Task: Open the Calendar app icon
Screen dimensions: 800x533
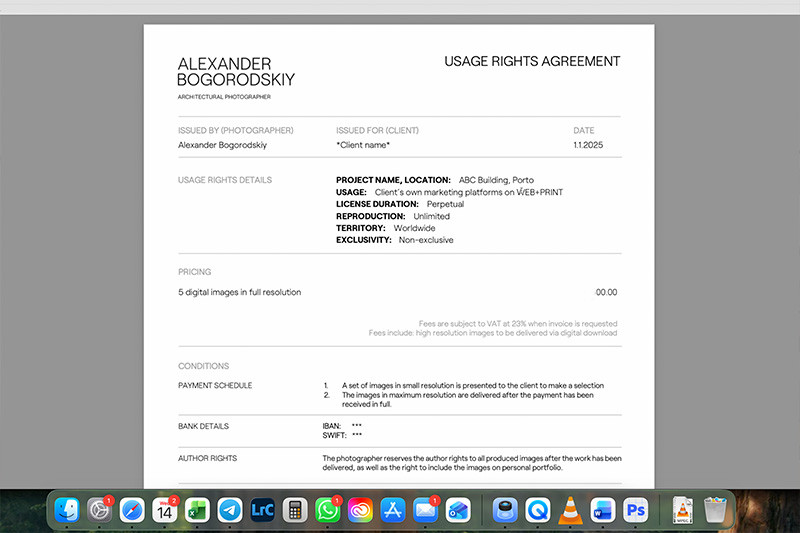Action: [166, 511]
